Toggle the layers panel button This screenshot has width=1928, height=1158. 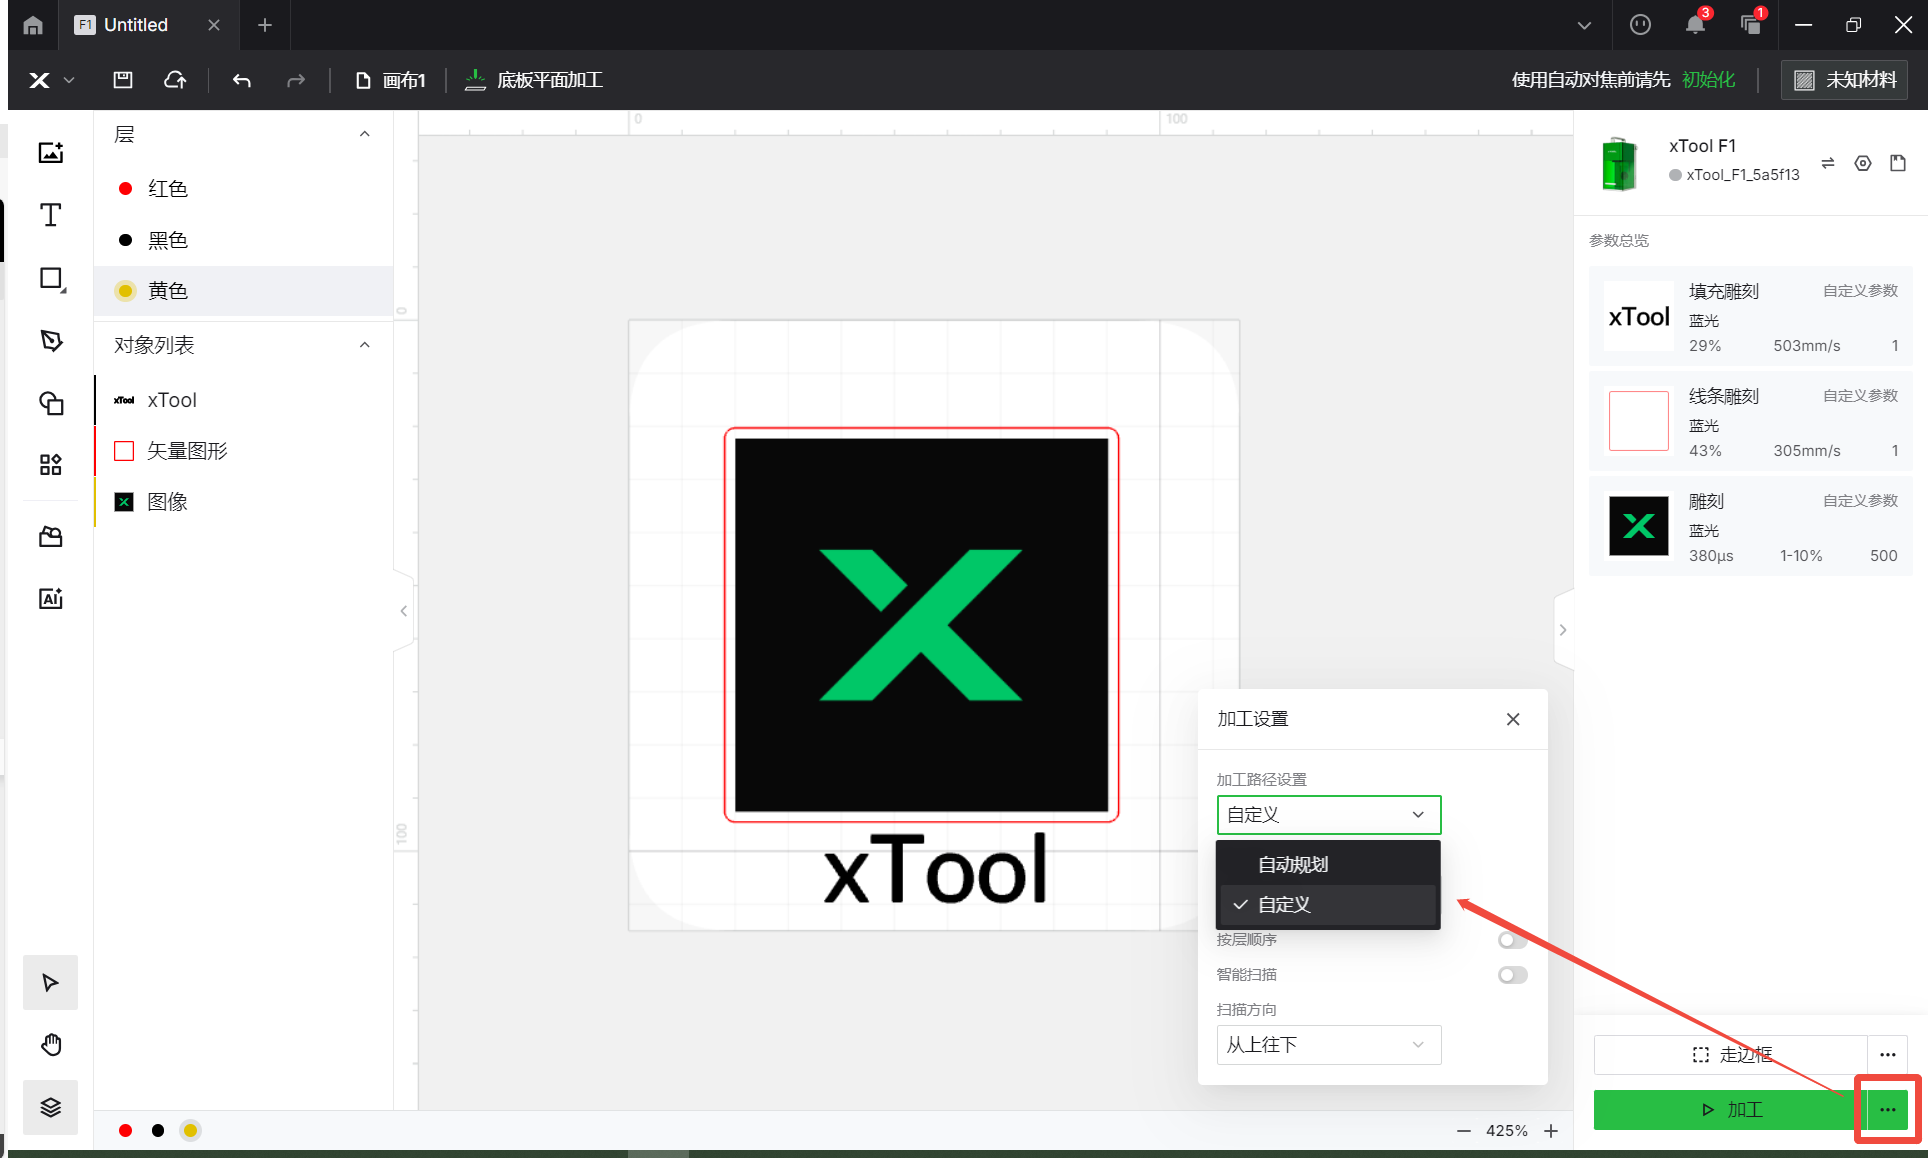click(x=51, y=1107)
